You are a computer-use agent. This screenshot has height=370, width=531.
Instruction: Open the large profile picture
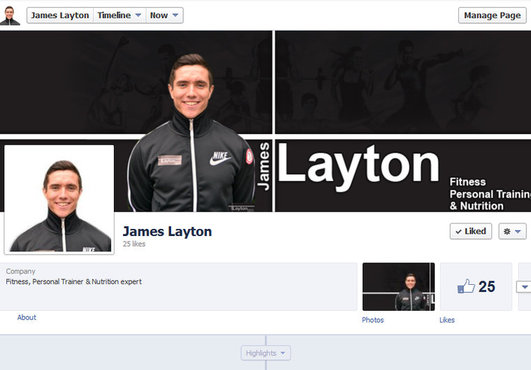(x=59, y=199)
